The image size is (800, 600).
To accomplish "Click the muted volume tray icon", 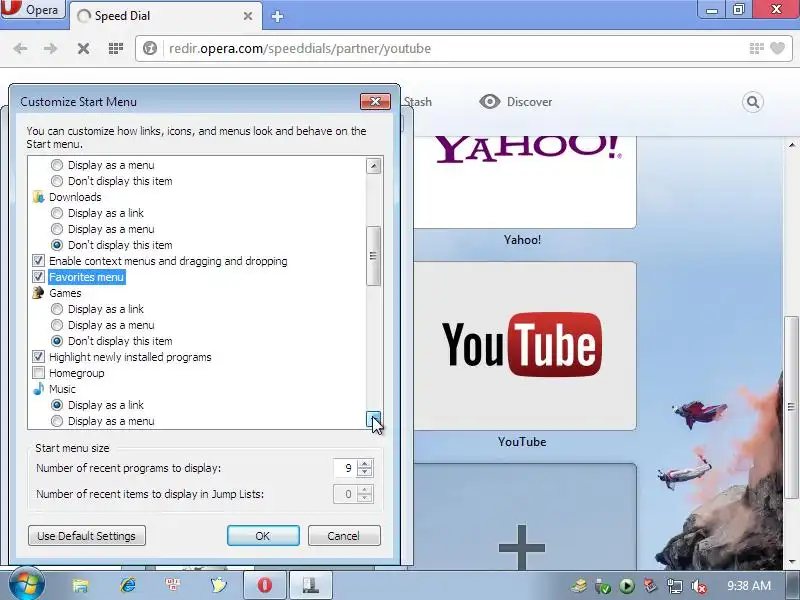I will click(698, 586).
